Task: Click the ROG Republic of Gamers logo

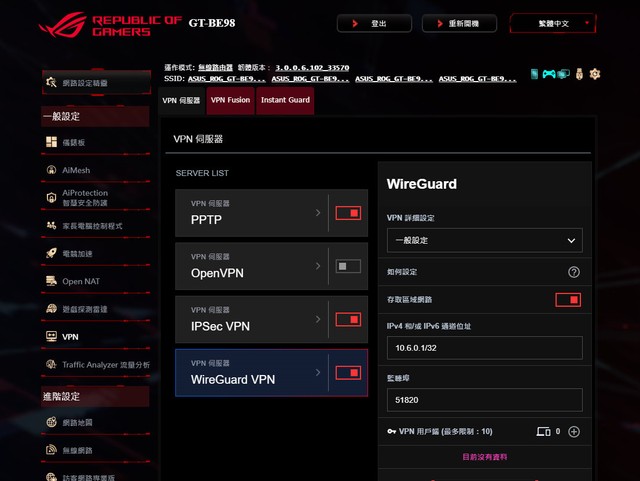Action: tap(110, 24)
